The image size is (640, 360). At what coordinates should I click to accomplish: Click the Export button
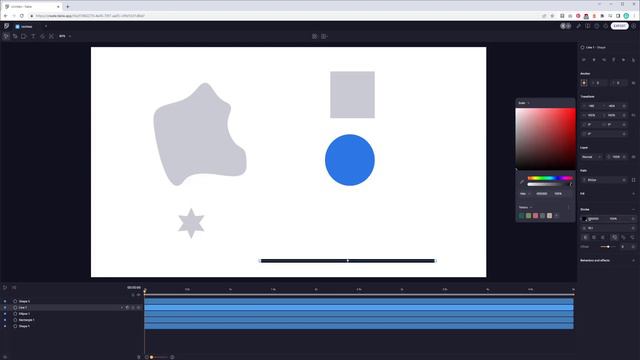[619, 26]
